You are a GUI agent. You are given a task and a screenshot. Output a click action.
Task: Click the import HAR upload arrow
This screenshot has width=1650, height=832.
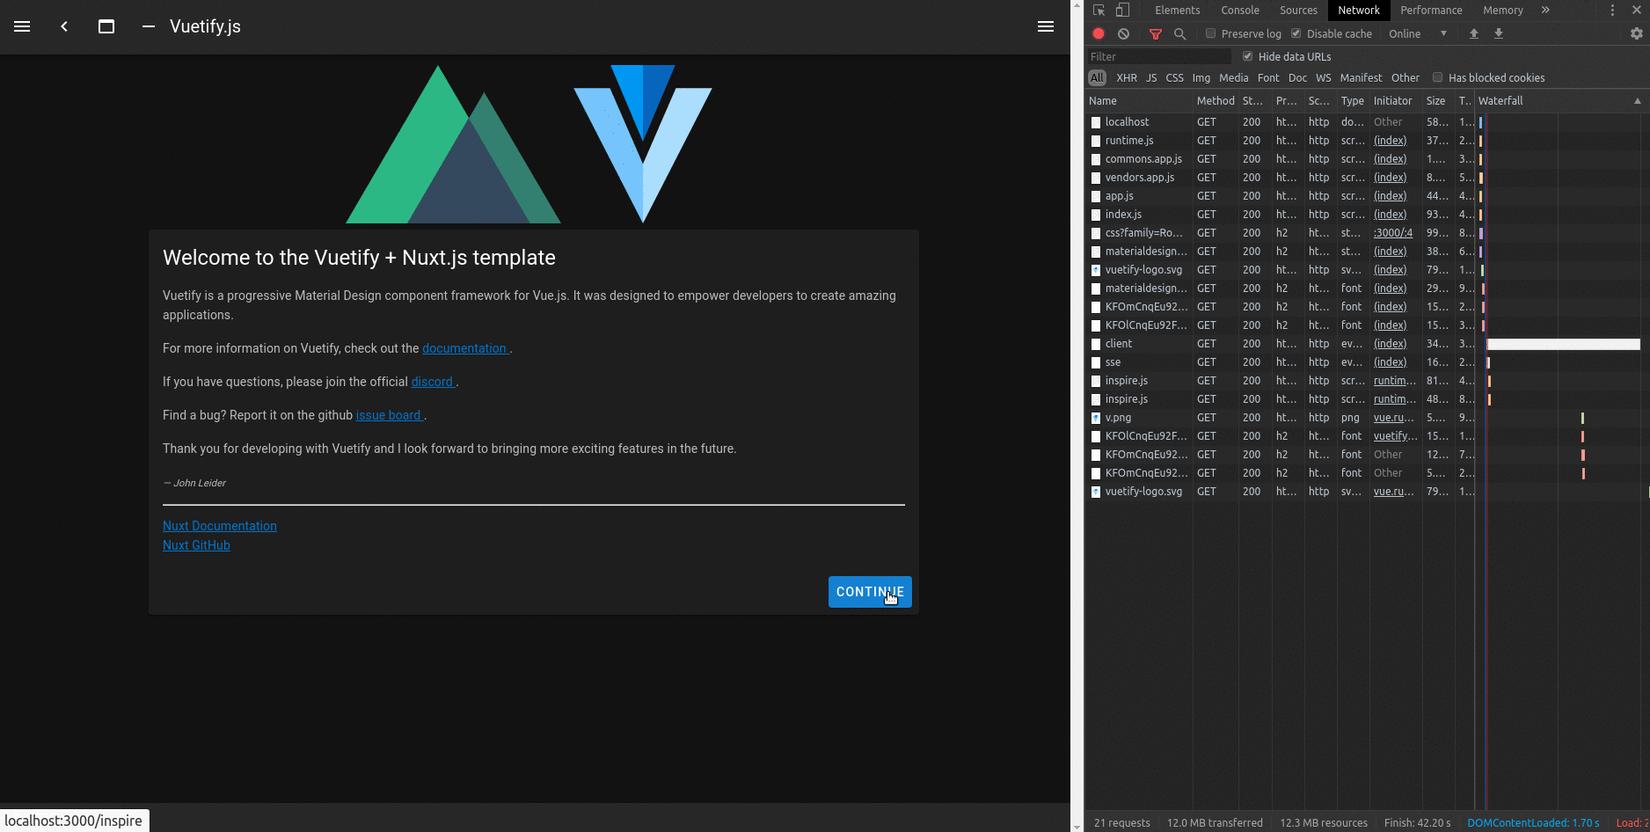pyautogui.click(x=1474, y=34)
